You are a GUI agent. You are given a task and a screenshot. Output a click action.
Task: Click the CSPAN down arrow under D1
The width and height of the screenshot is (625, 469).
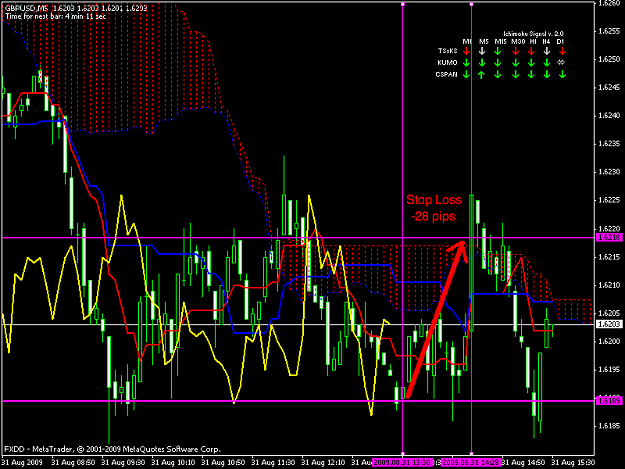tap(562, 75)
